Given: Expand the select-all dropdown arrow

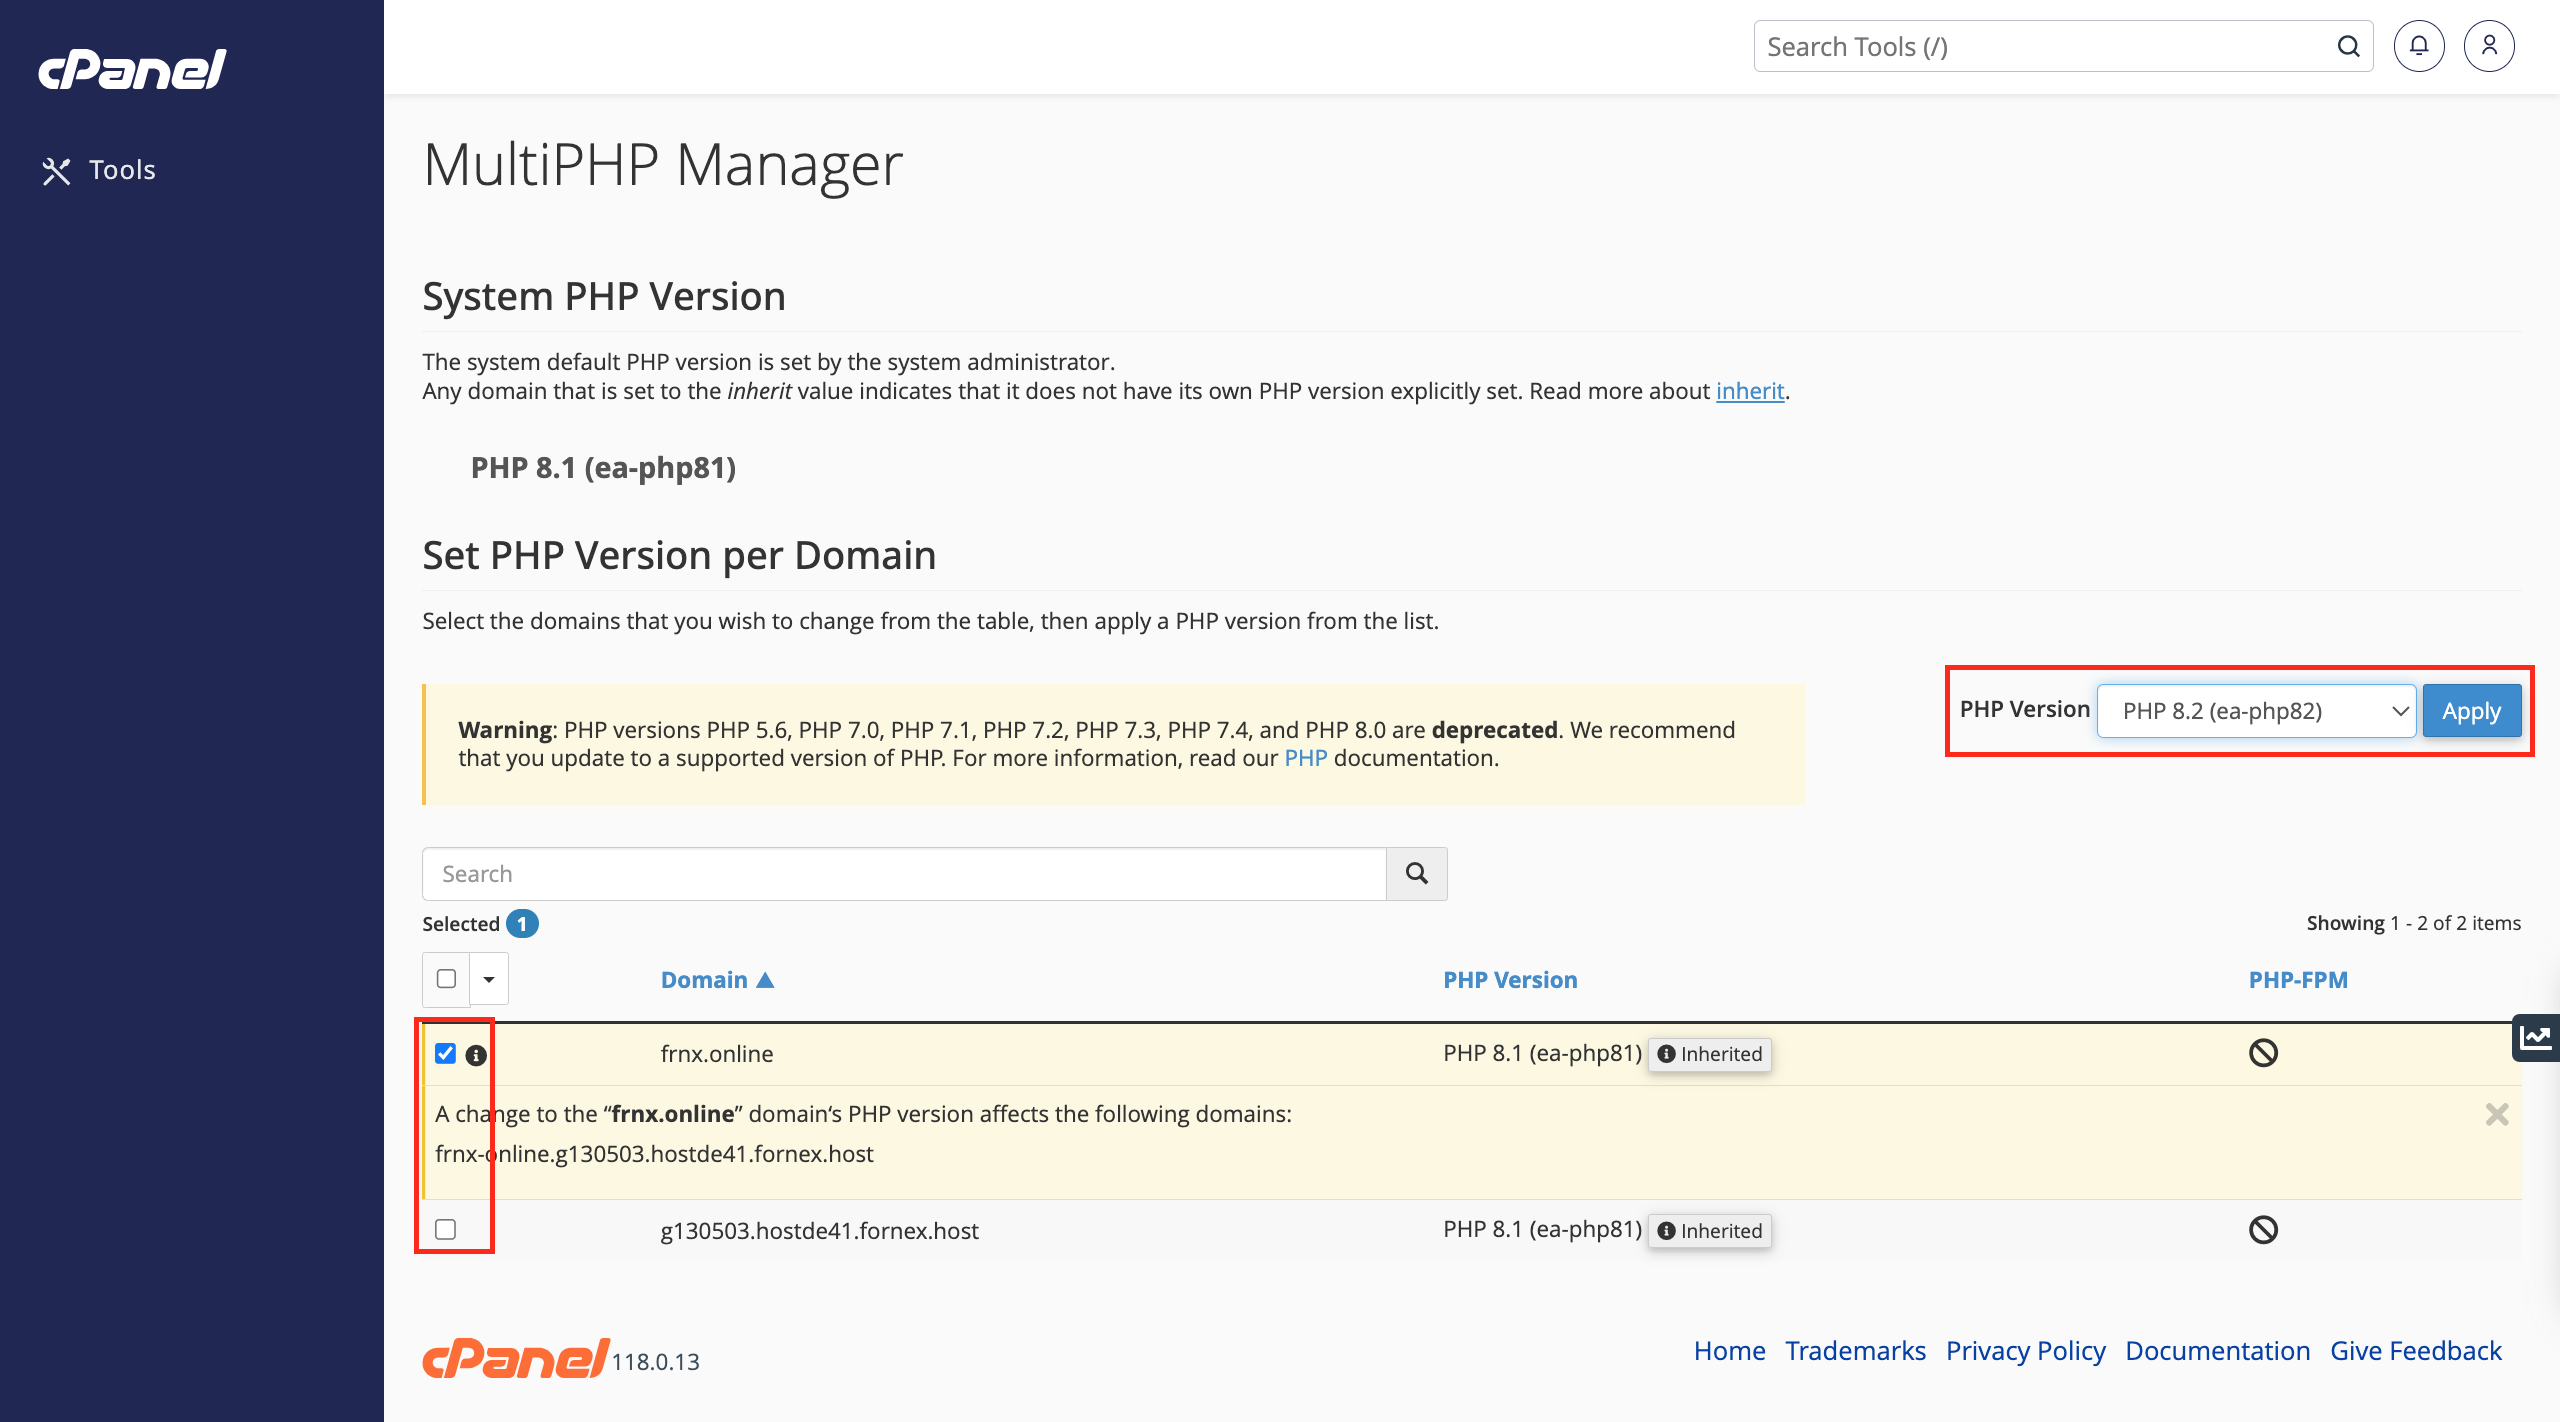Looking at the screenshot, I should point(489,979).
